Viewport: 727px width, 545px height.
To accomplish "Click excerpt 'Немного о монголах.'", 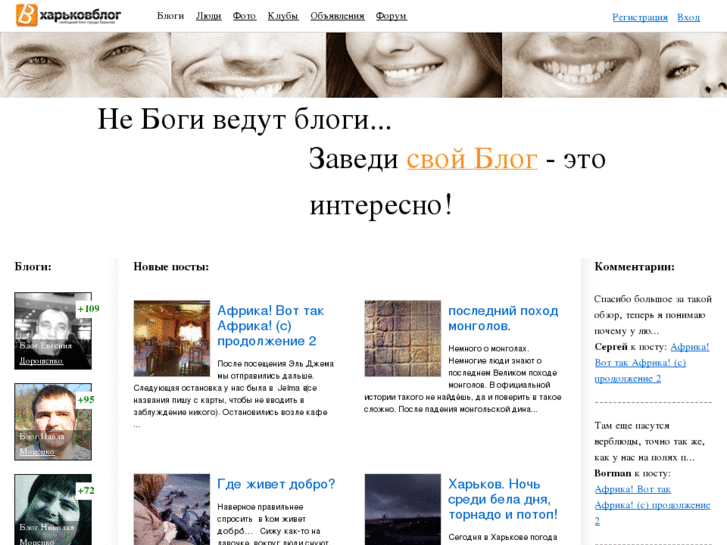I will coord(489,348).
